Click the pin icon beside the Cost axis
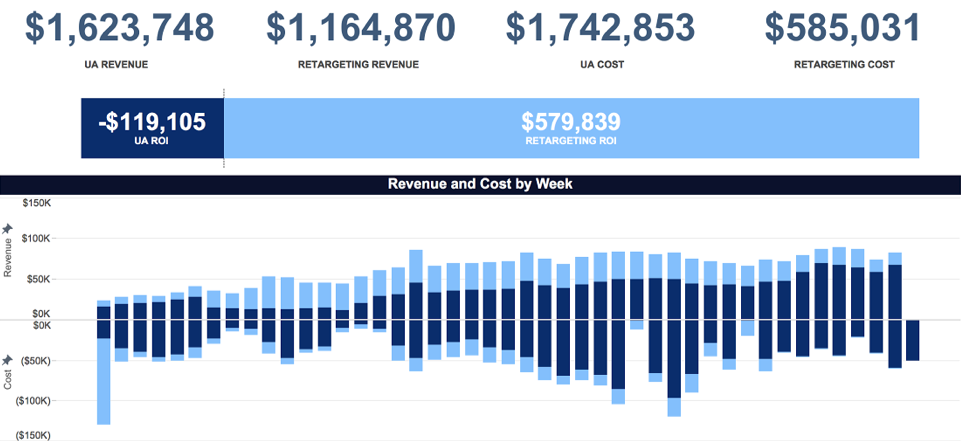This screenshot has width=961, height=441. tap(8, 359)
